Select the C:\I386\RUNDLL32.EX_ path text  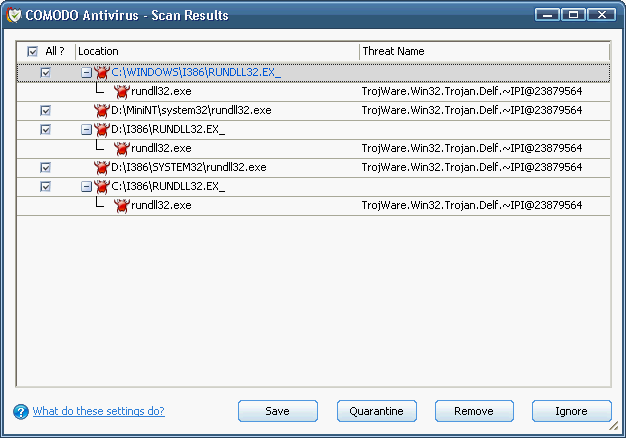[x=168, y=186]
